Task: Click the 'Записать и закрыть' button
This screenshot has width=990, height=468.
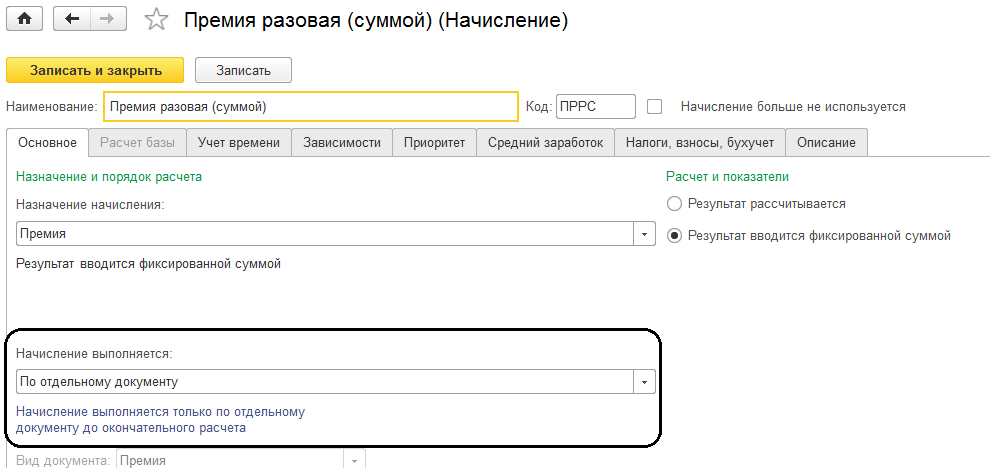Action: click(95, 70)
